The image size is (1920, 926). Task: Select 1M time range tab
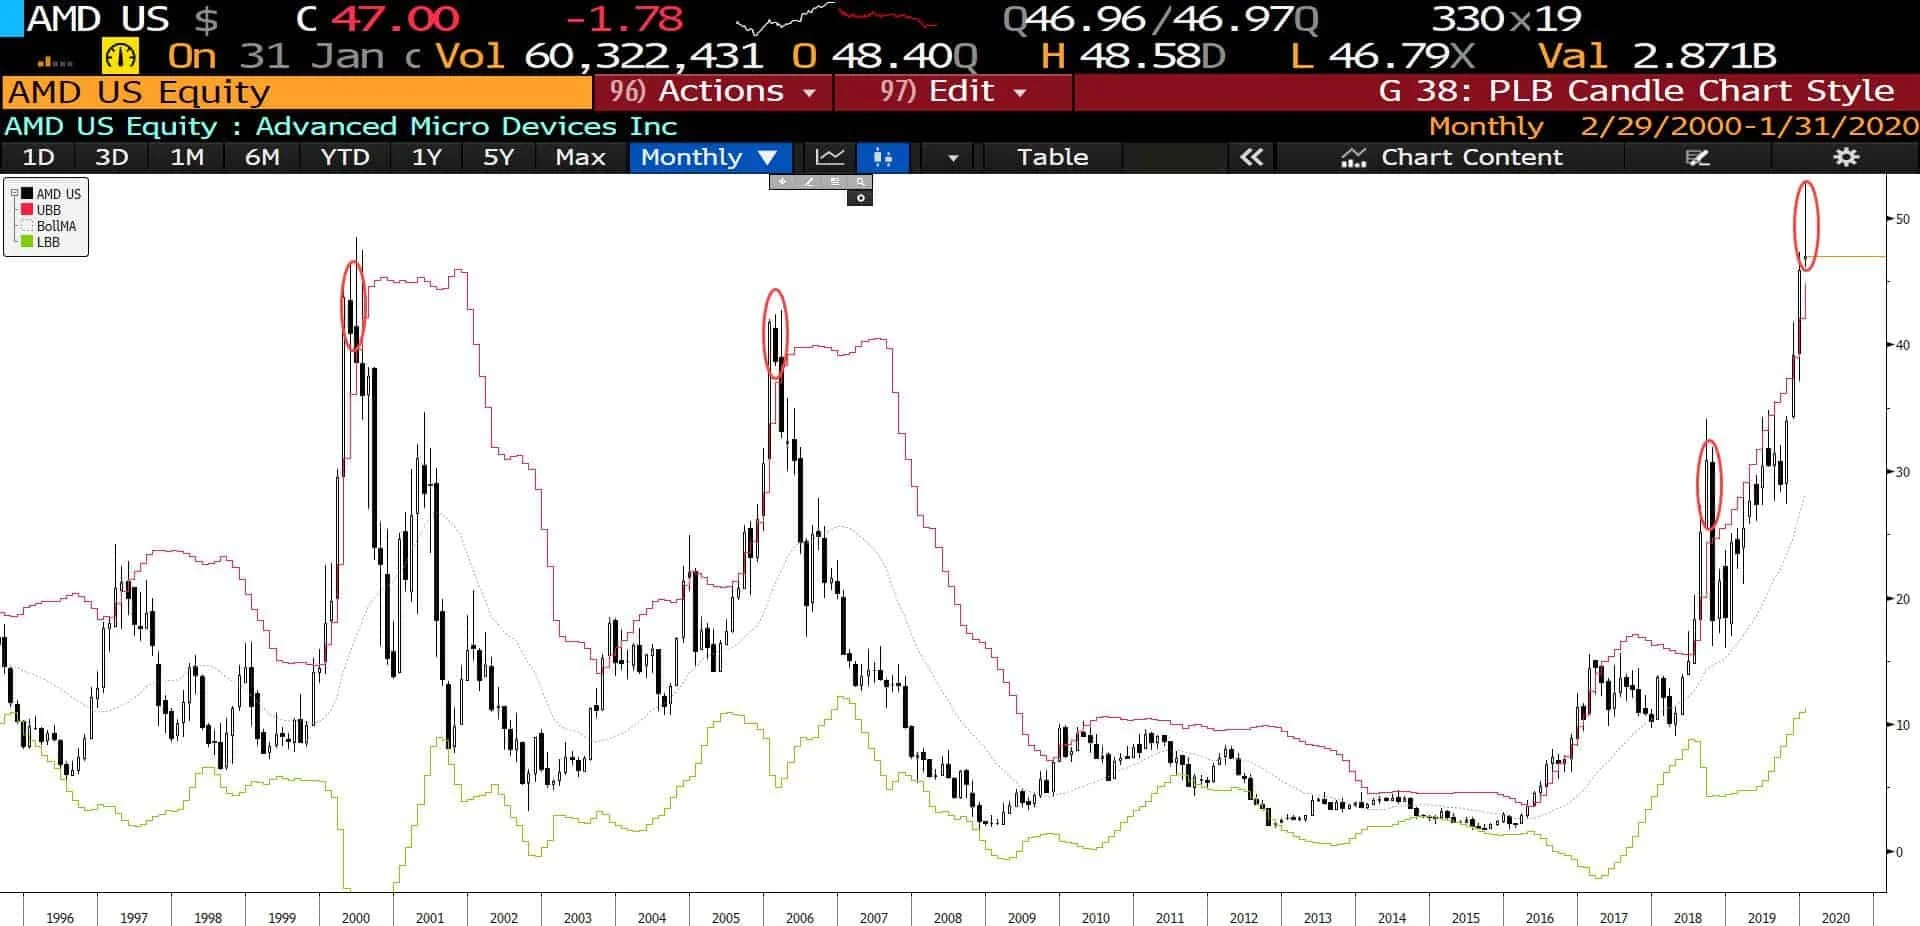point(187,157)
